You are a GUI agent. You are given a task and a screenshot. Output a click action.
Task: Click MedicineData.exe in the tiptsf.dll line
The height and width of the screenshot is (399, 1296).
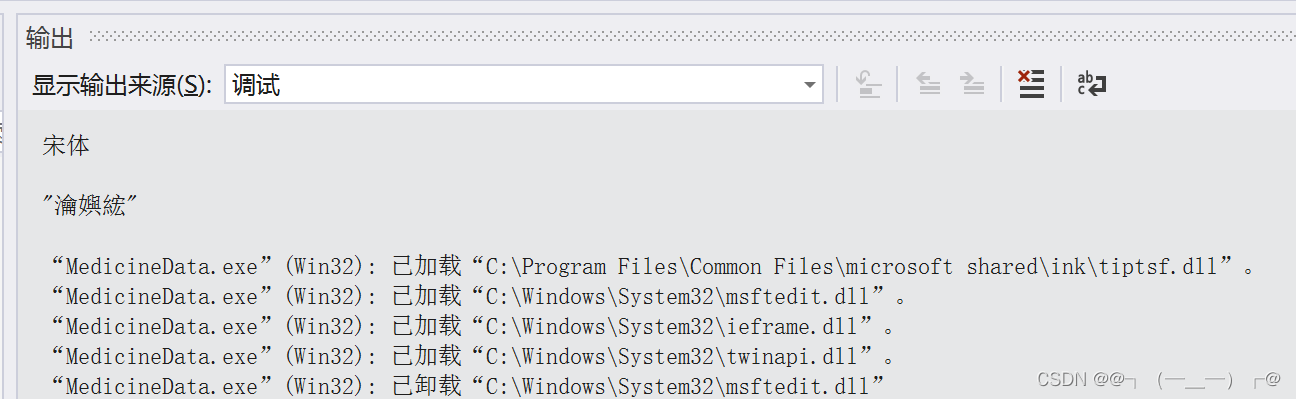(161, 267)
